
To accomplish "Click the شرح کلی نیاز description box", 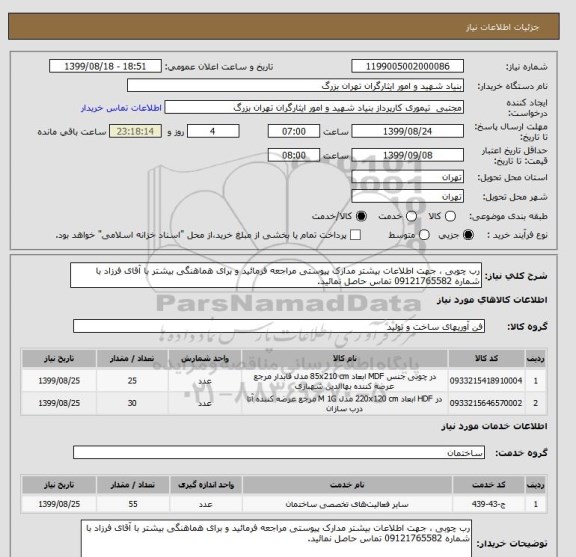I will pos(276,276).
